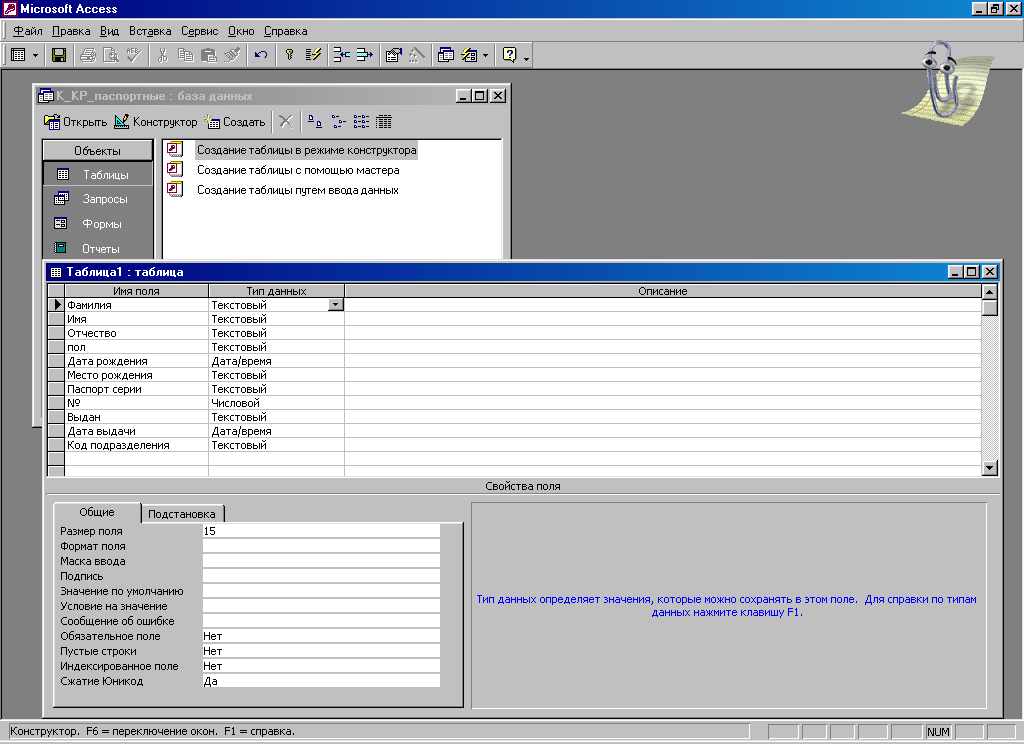The width and height of the screenshot is (1024, 744).
Task: Run the Spelling check icon
Action: (x=134, y=56)
